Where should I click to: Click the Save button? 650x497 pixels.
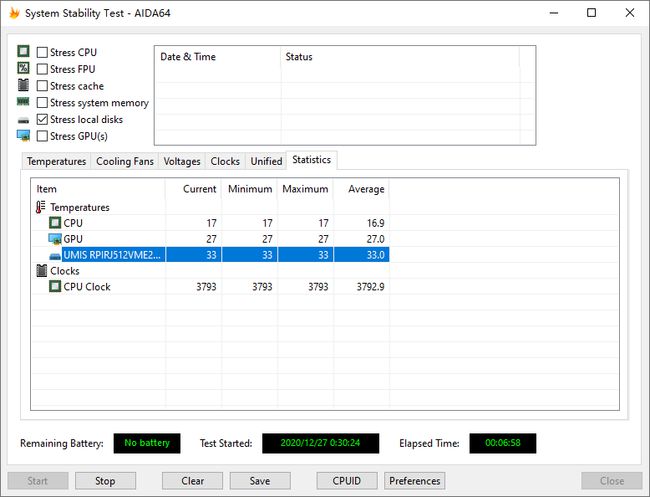260,481
